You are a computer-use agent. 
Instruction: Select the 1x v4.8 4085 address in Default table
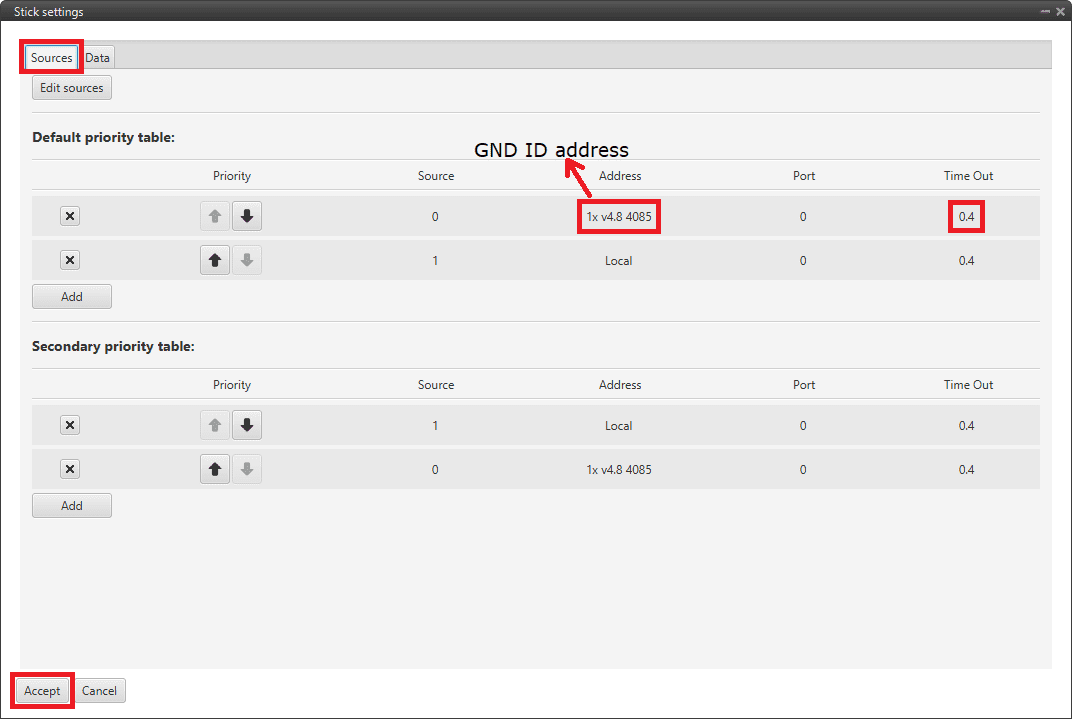(x=619, y=217)
